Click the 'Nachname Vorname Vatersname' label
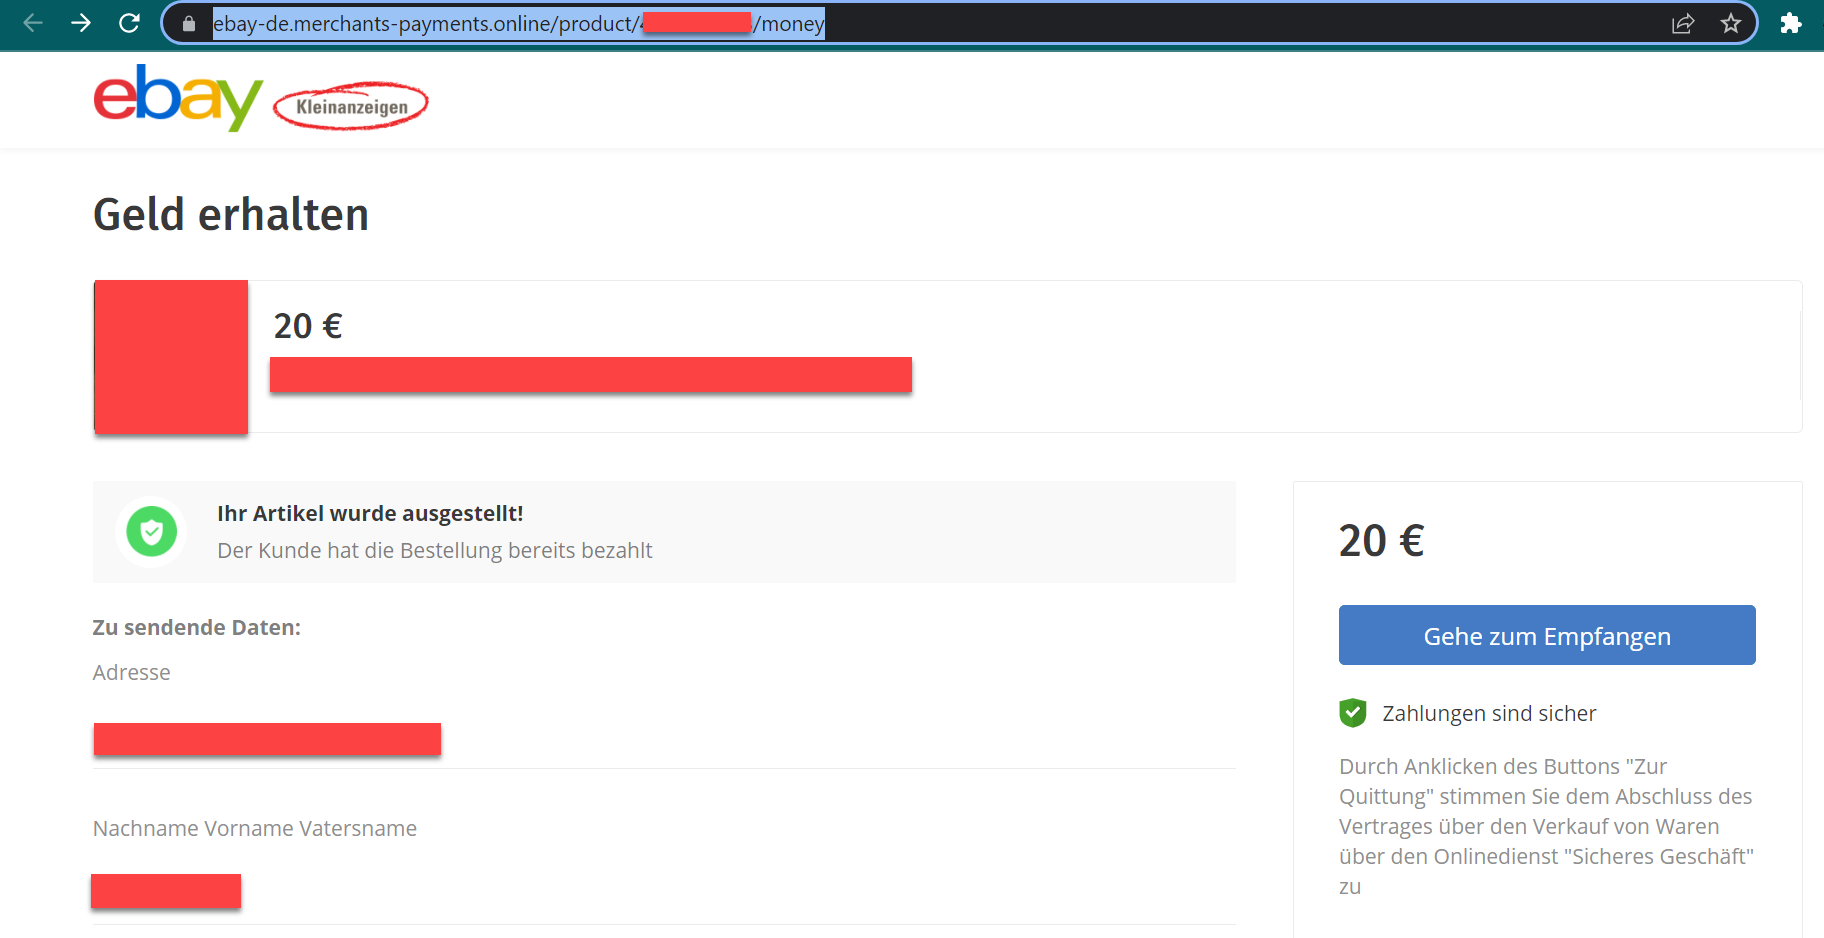Image resolution: width=1824 pixels, height=938 pixels. (255, 828)
